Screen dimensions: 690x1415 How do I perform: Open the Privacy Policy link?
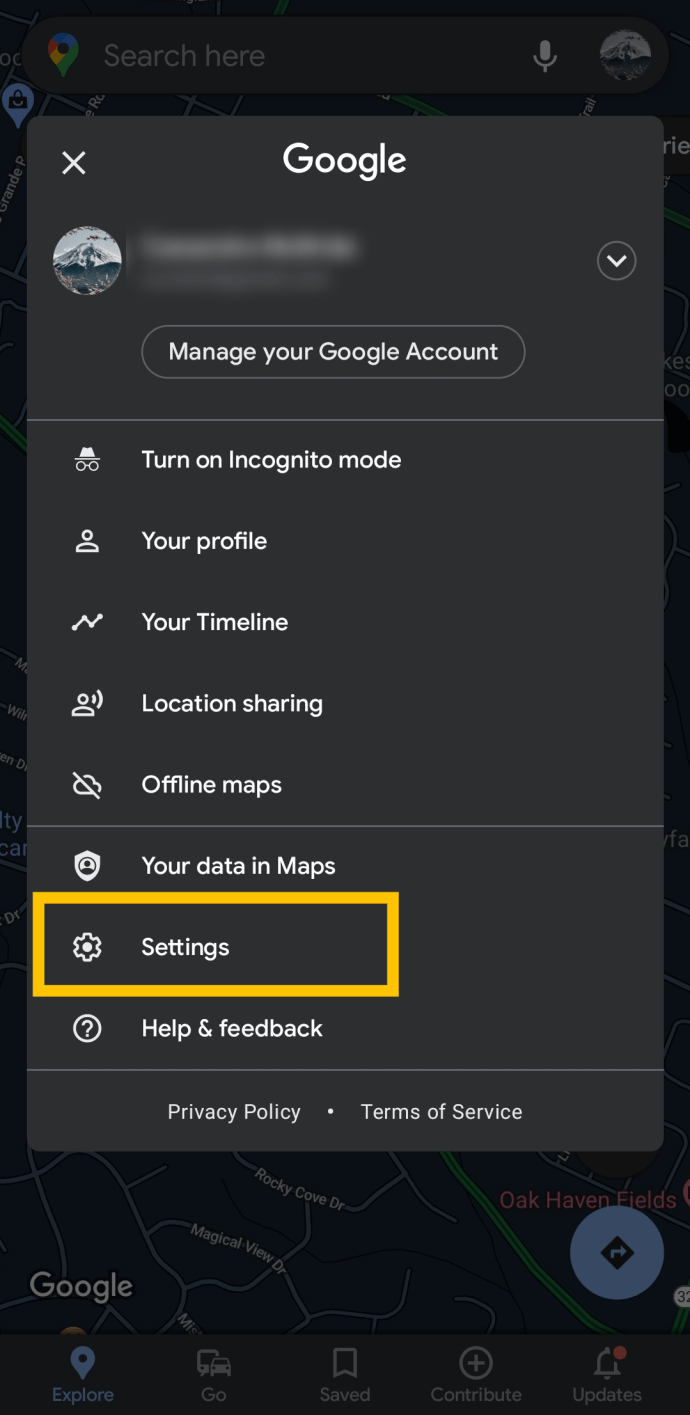coord(234,1112)
